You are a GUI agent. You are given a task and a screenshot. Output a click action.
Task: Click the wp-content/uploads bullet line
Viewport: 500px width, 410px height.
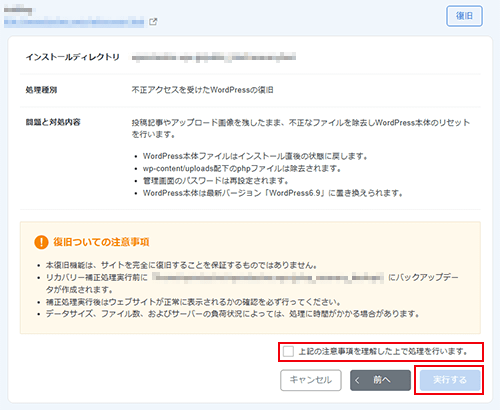pos(242,169)
